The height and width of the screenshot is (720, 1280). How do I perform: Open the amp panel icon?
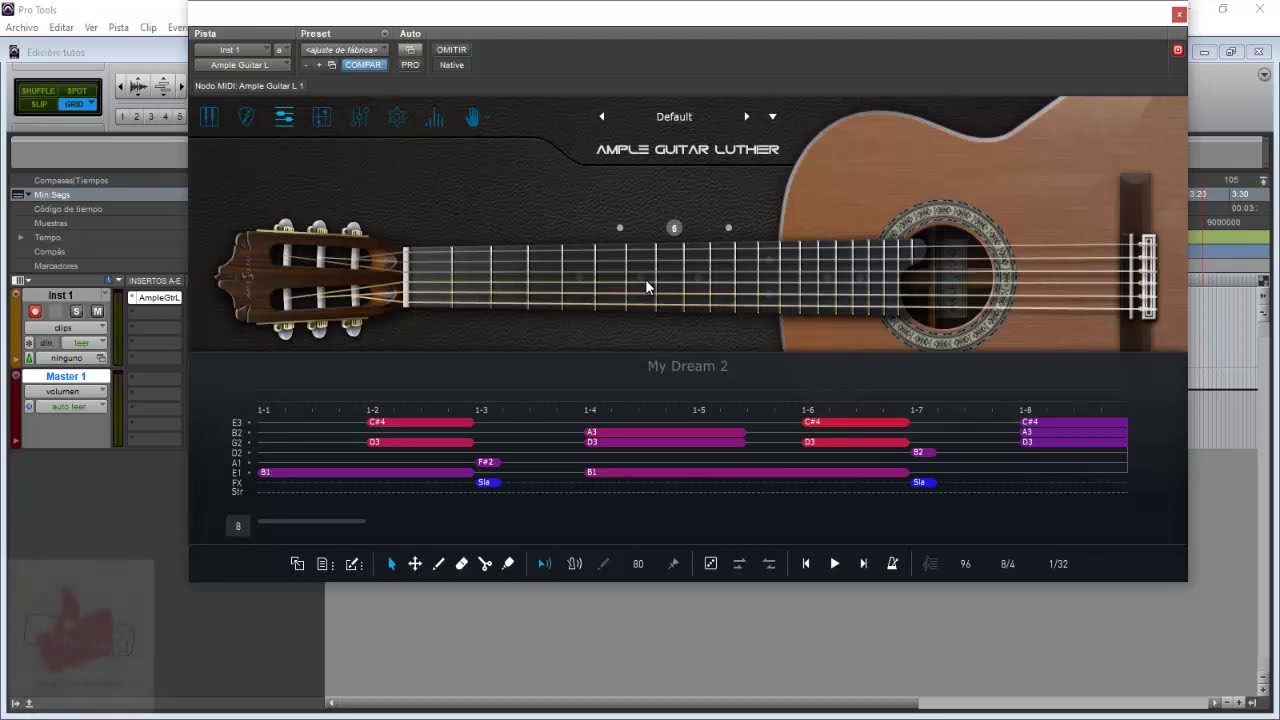point(321,117)
